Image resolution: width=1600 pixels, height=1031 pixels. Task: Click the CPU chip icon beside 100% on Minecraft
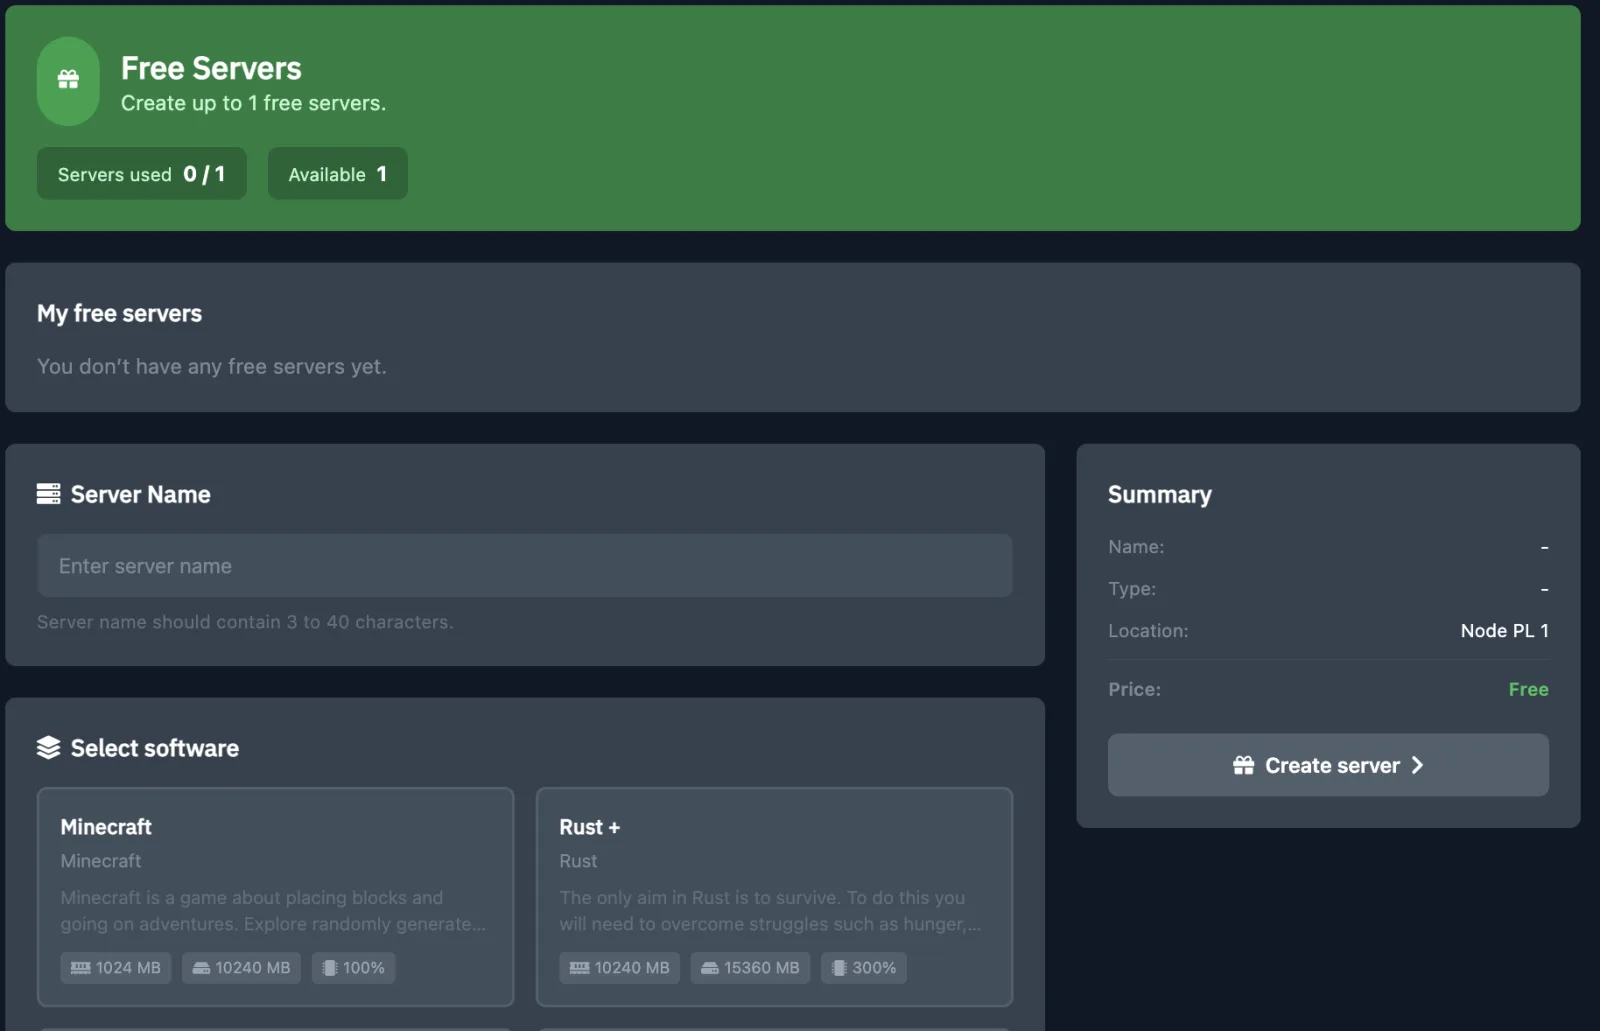[x=330, y=967]
